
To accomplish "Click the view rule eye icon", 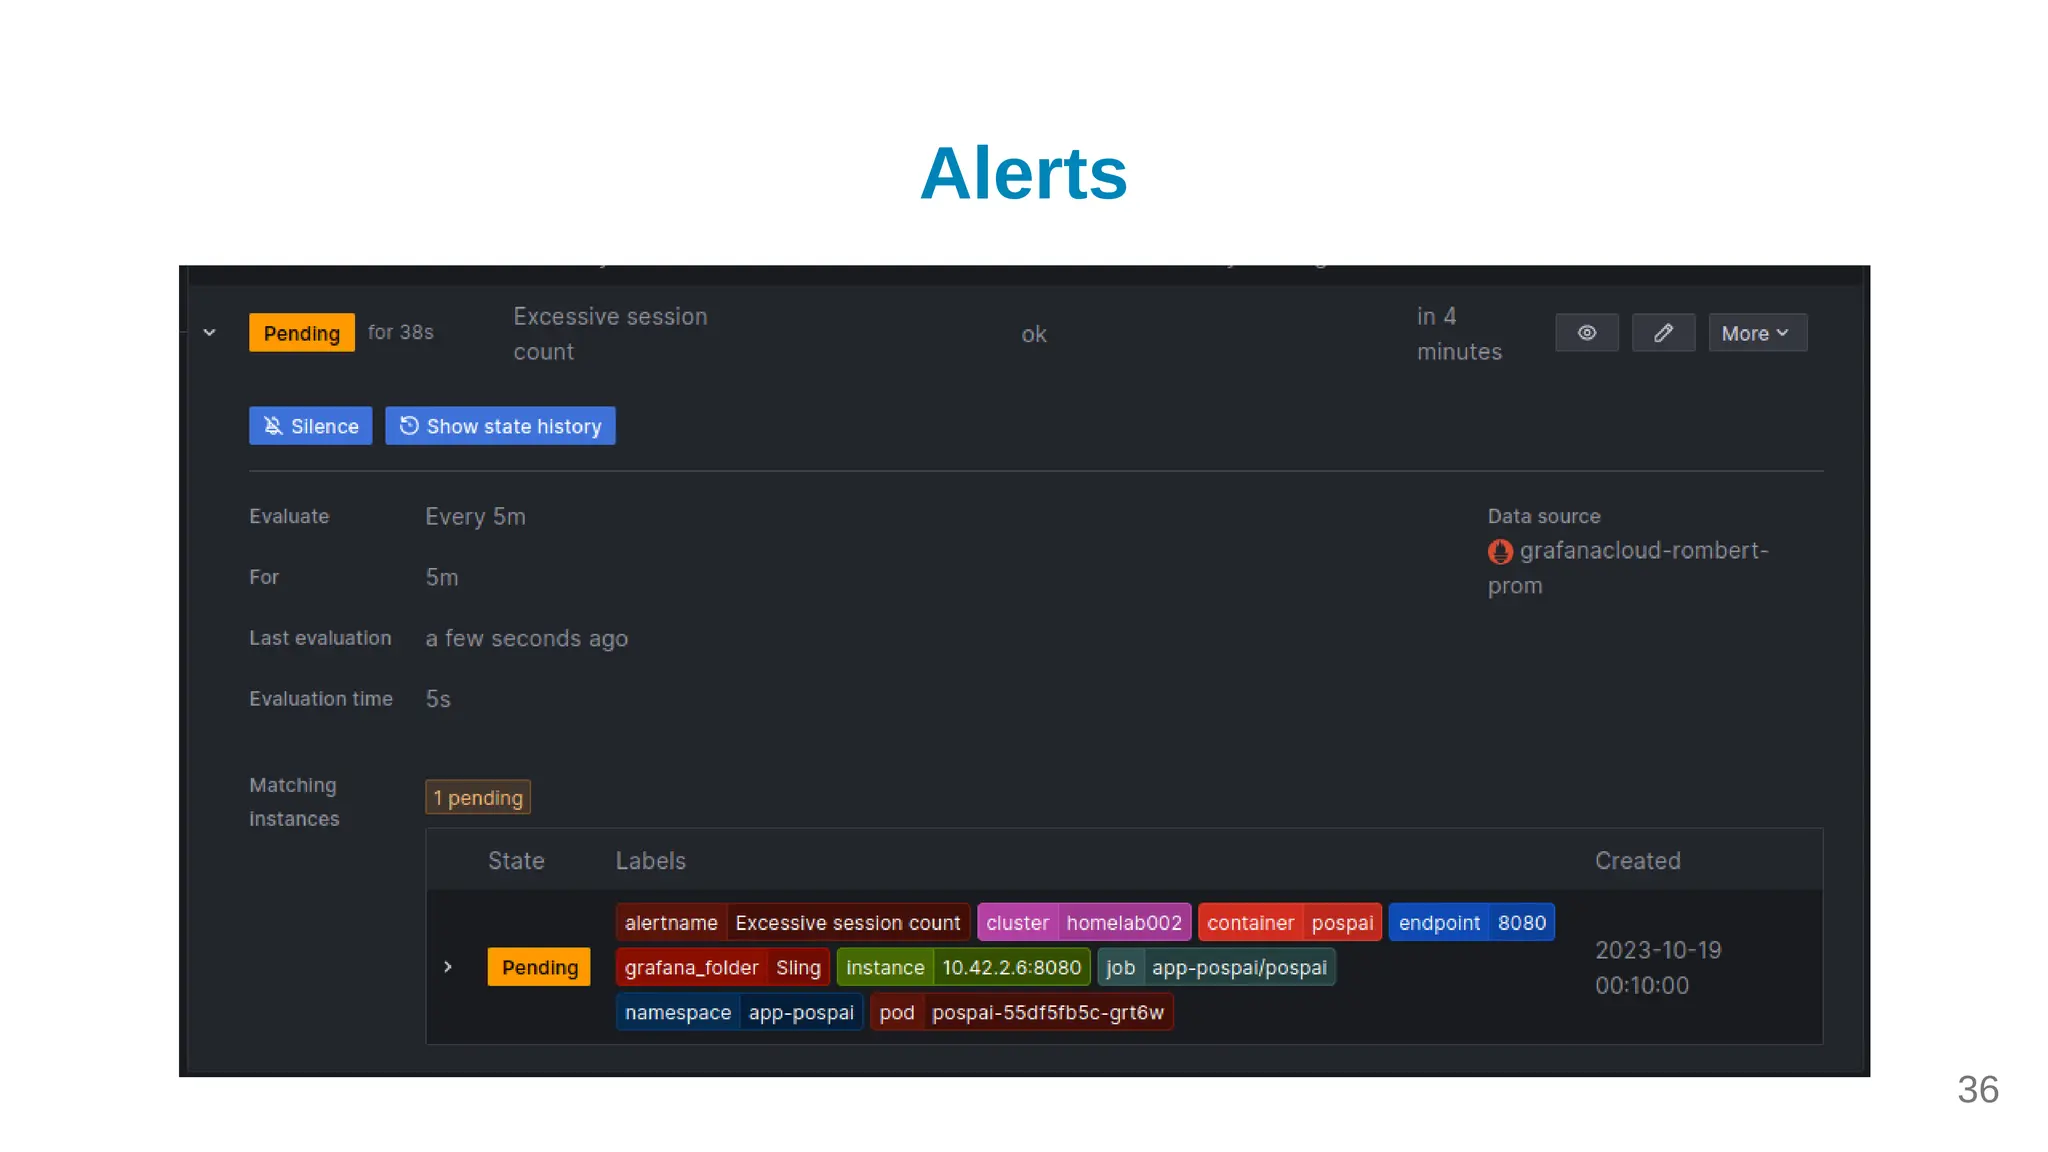I will coord(1587,333).
